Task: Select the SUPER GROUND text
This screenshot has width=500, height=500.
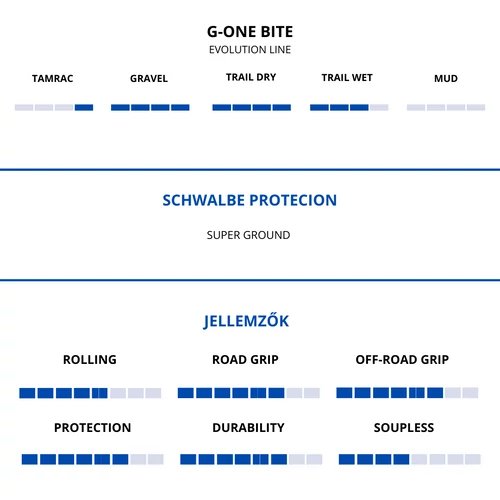Action: [x=248, y=235]
